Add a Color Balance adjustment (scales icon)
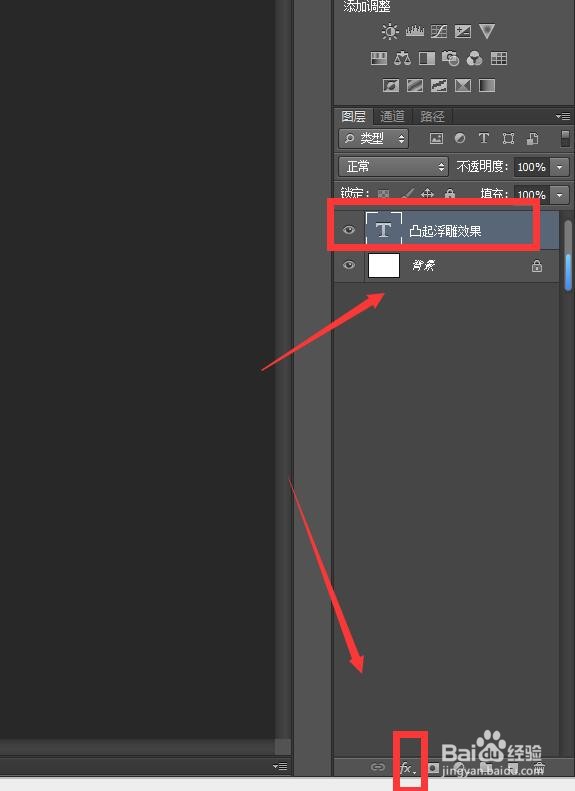The image size is (575, 791). (x=402, y=59)
